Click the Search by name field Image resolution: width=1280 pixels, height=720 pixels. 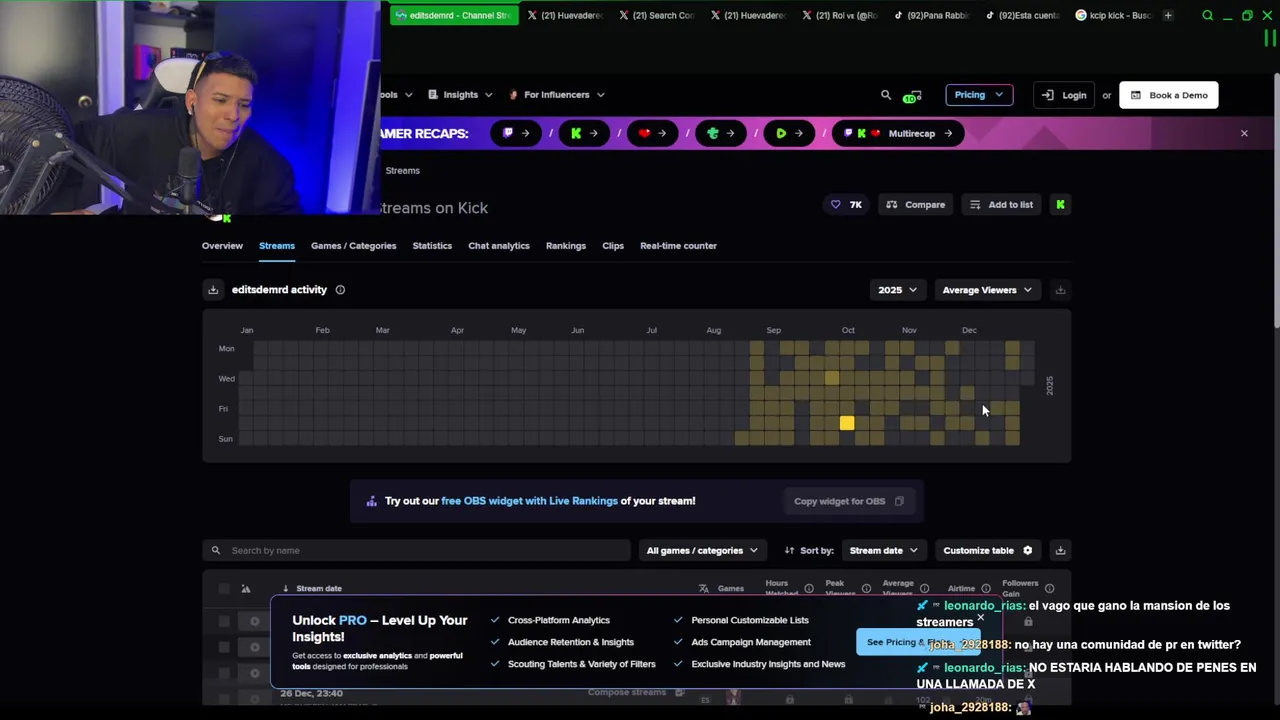[416, 550]
